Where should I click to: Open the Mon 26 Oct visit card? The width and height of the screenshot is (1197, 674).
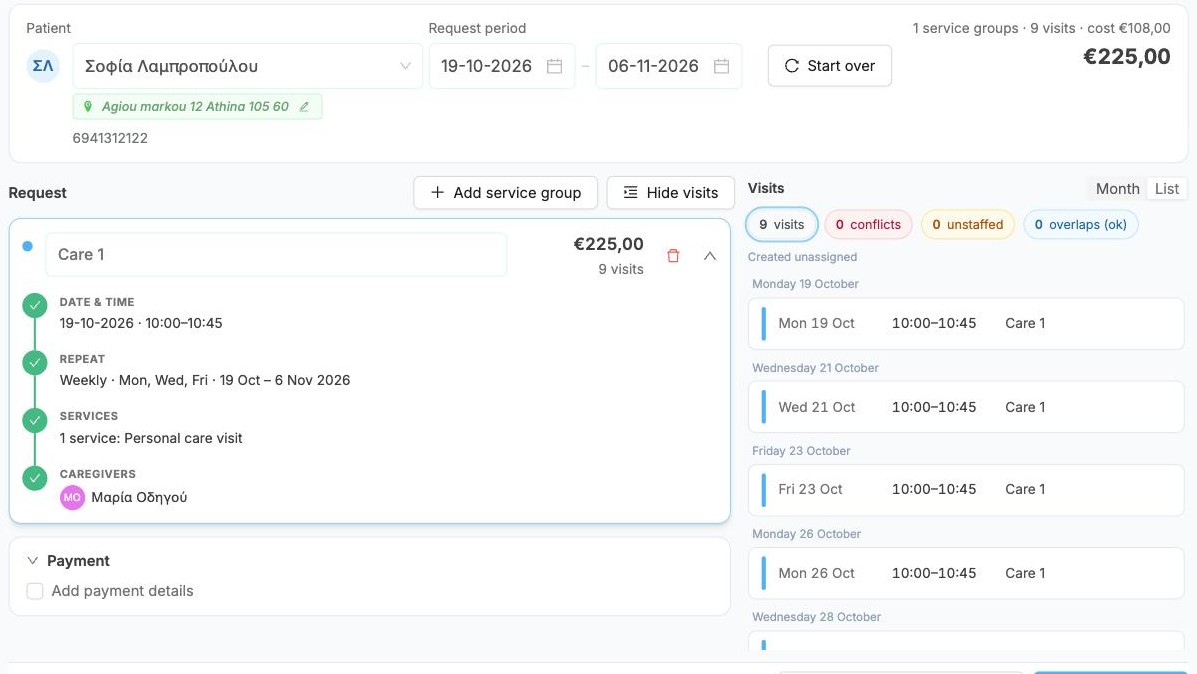[966, 573]
